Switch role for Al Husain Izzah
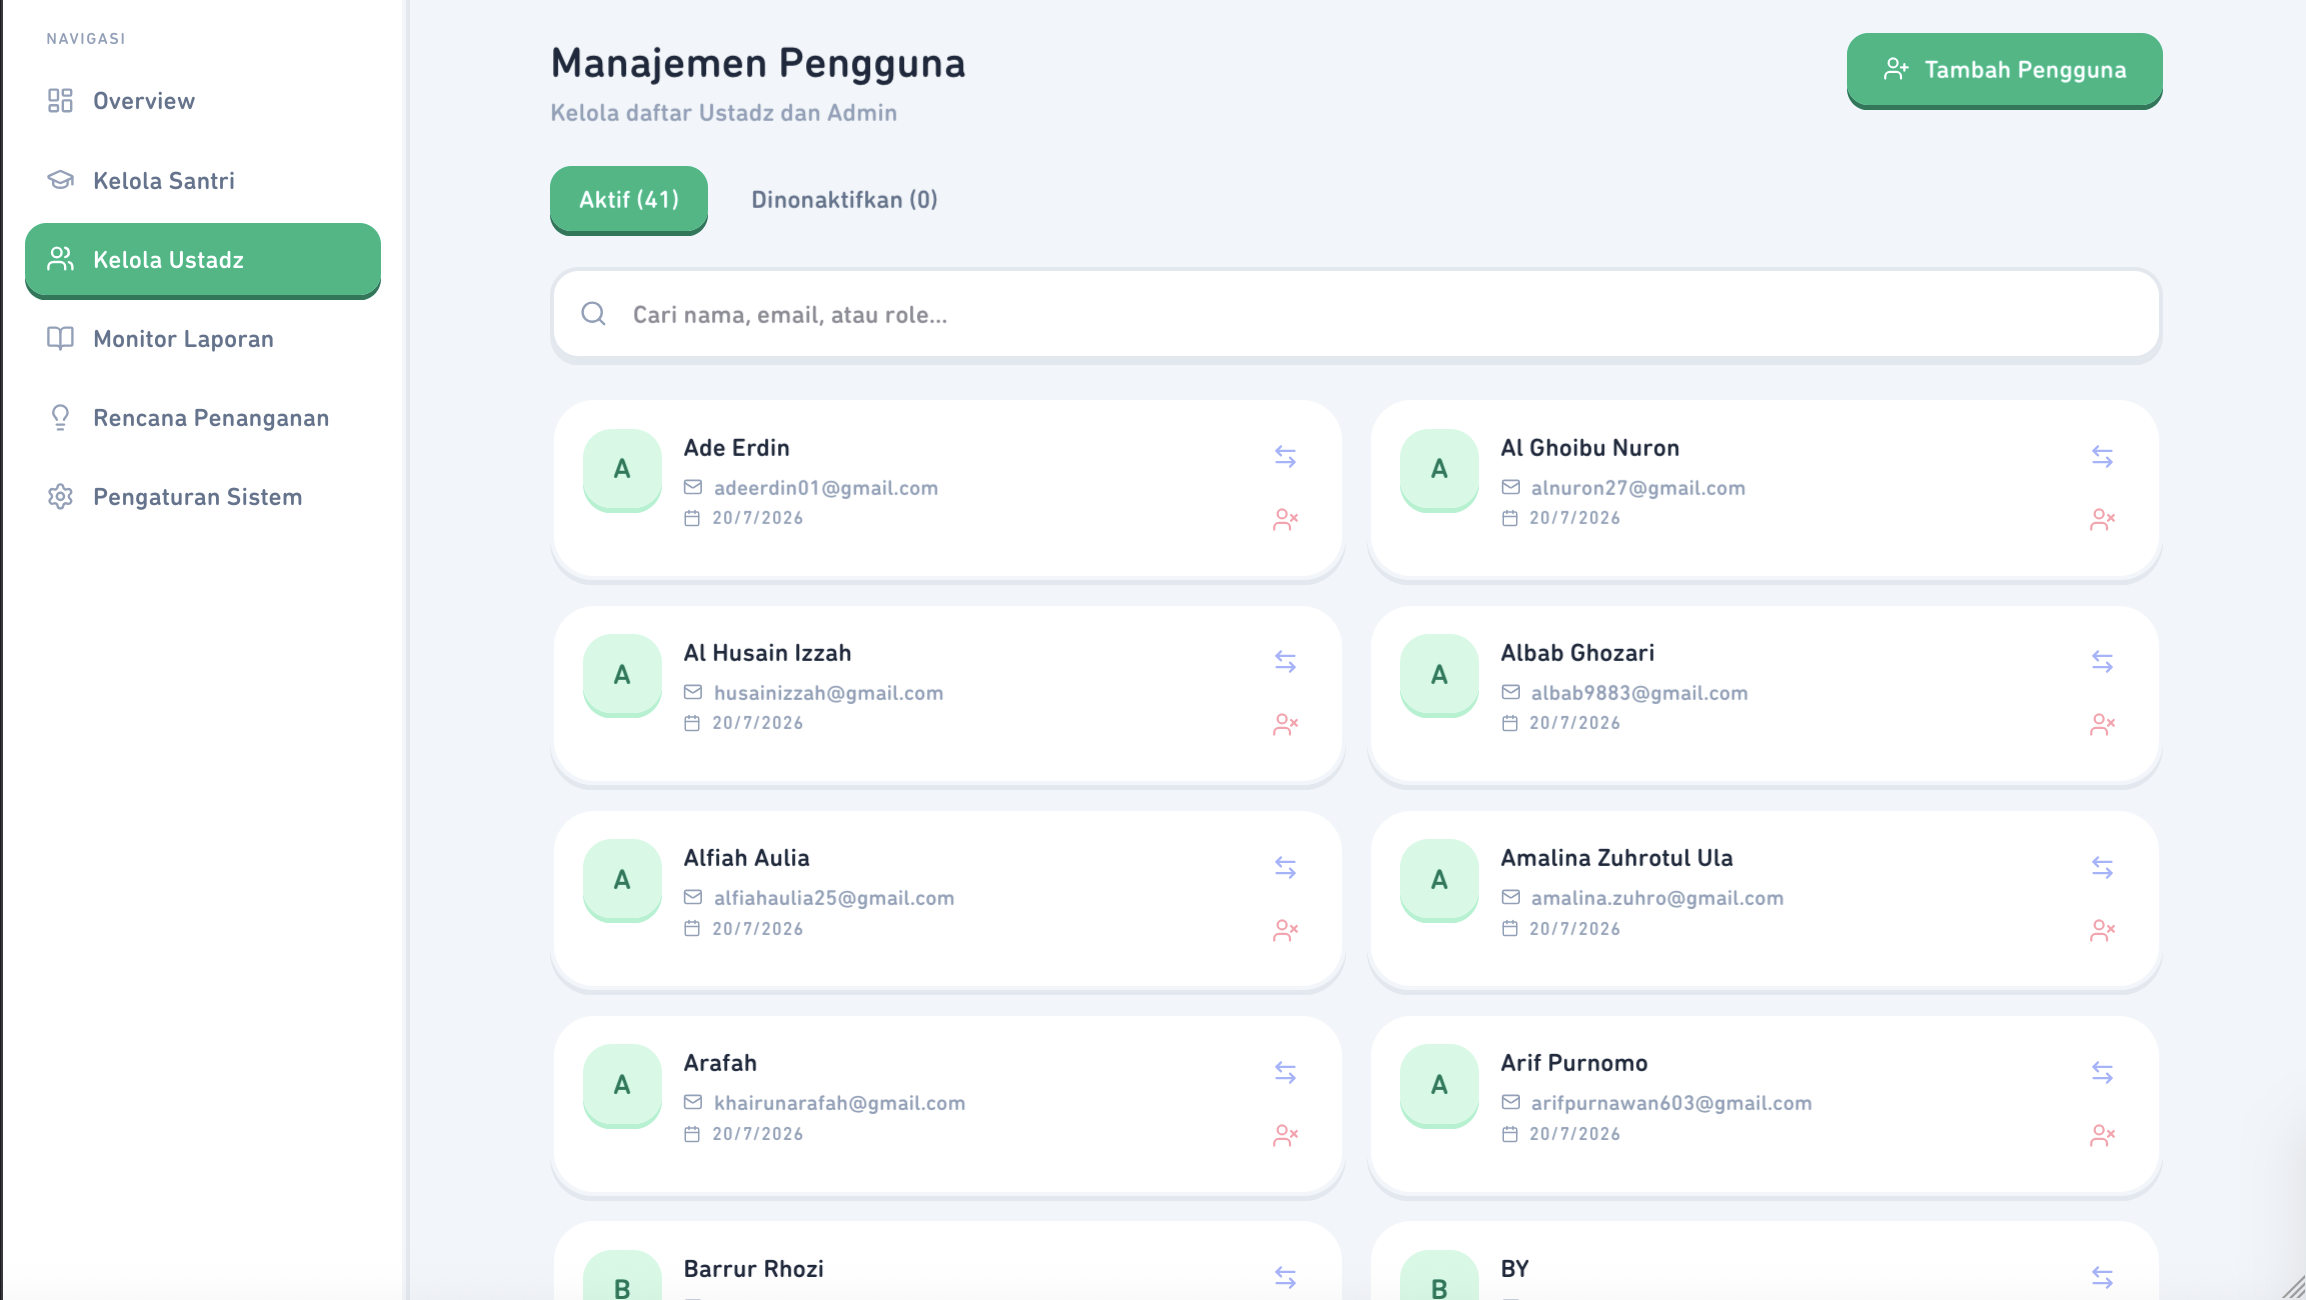The image size is (2306, 1300). (1285, 662)
